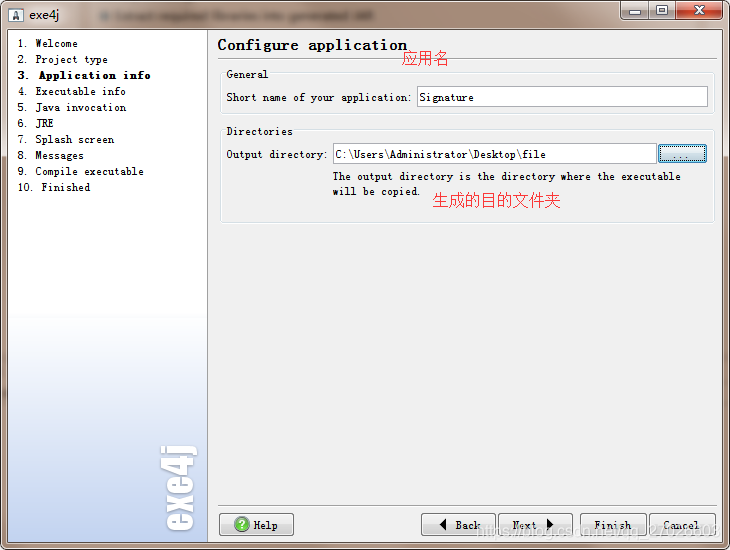Cancel the exe4j wizard
The image size is (730, 550).
pos(682,525)
